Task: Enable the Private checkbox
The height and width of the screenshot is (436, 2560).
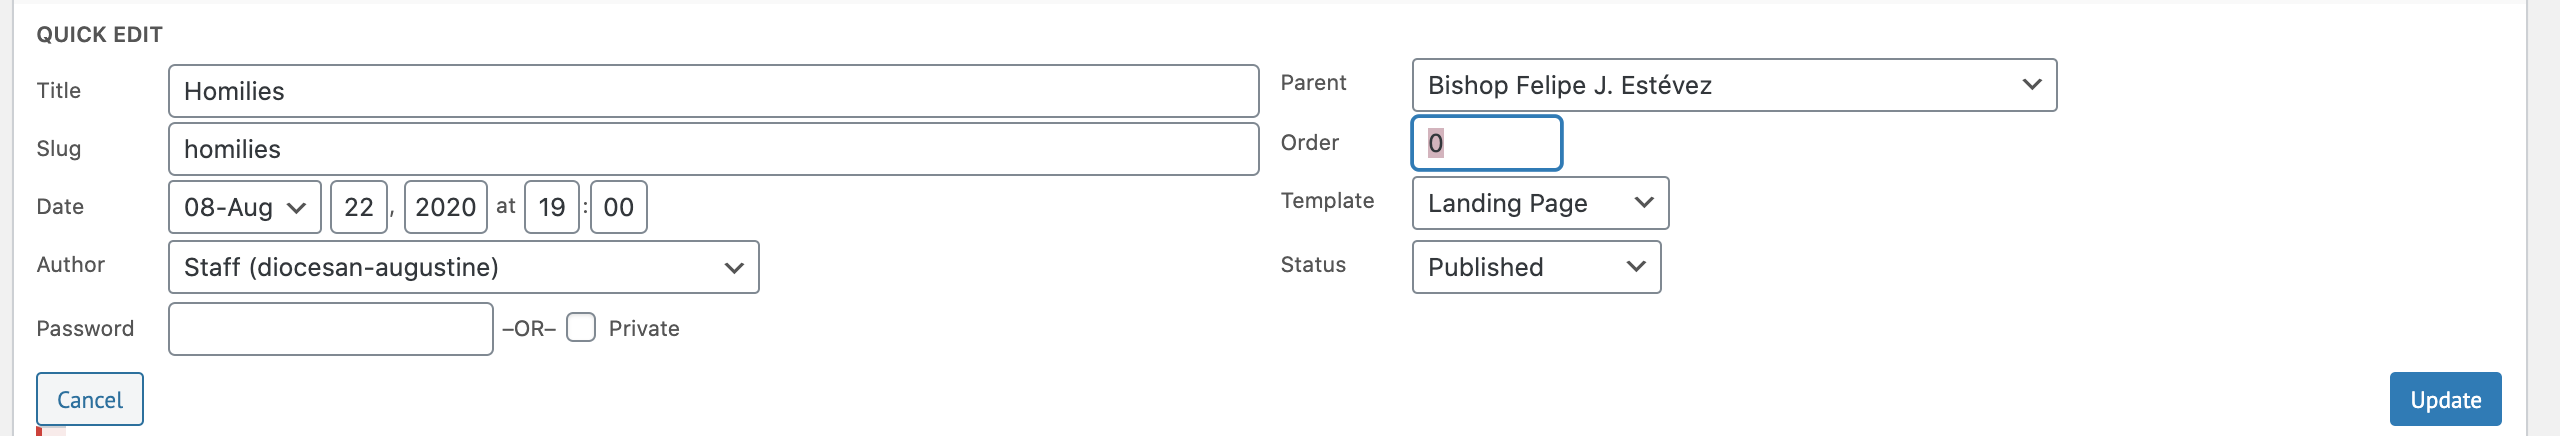Action: [581, 327]
